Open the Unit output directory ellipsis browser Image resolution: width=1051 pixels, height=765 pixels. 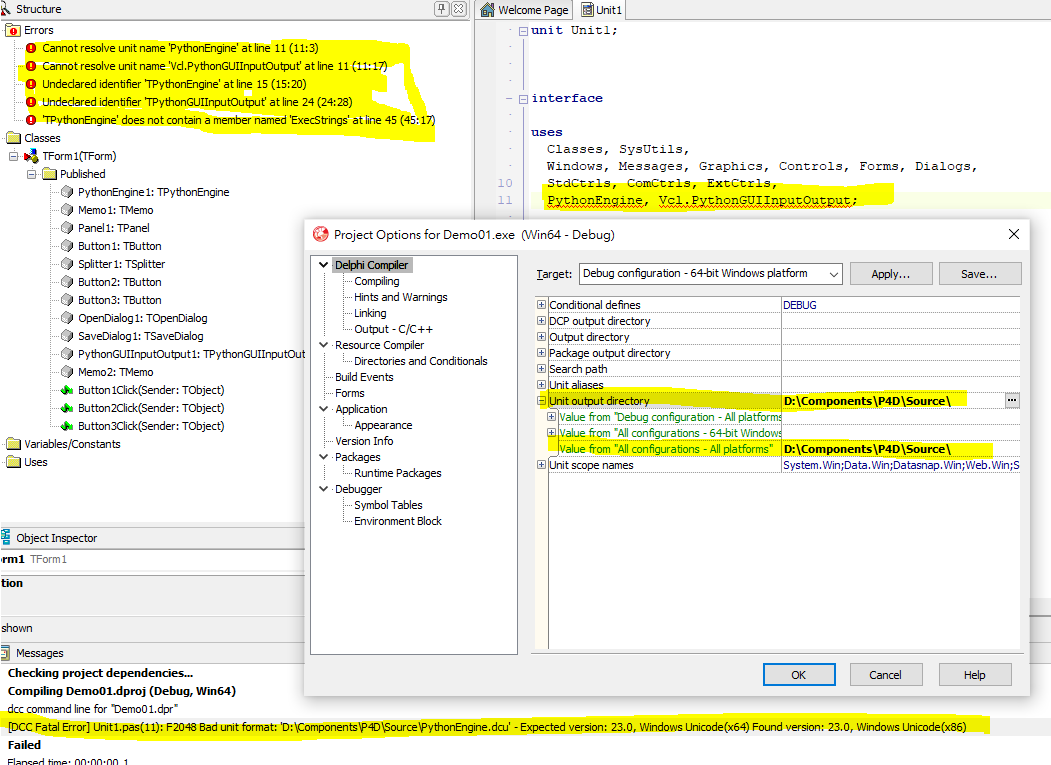click(1011, 400)
